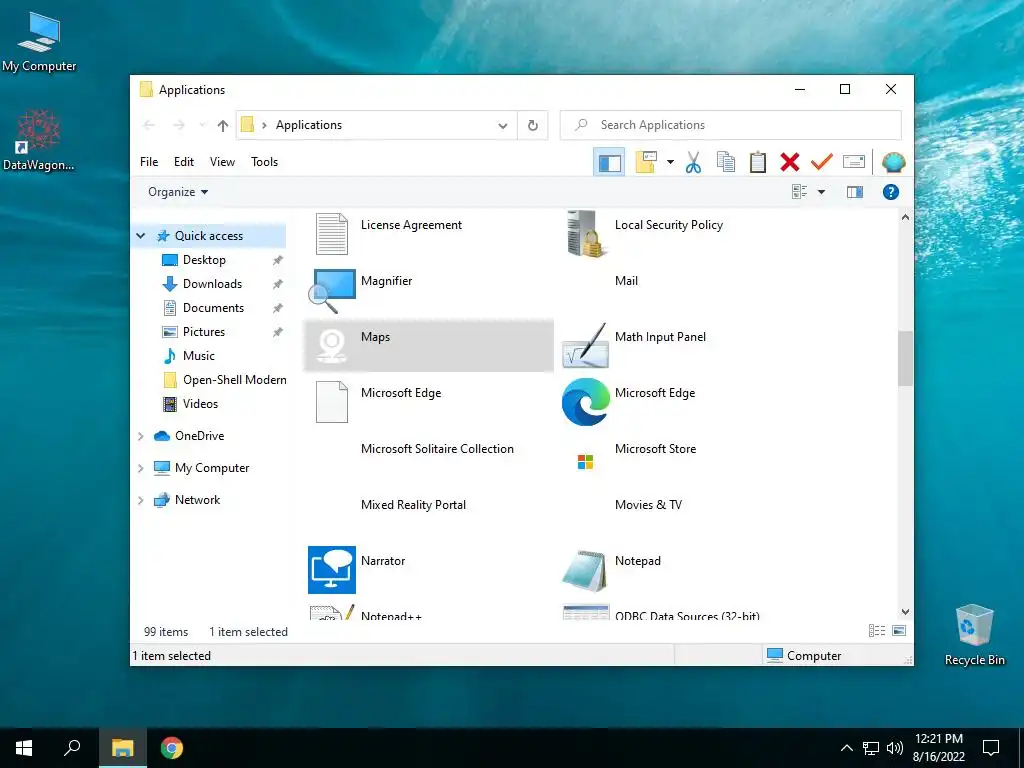Select the Recycle Bin desktop icon
The height and width of the screenshot is (768, 1024).
tap(974, 635)
